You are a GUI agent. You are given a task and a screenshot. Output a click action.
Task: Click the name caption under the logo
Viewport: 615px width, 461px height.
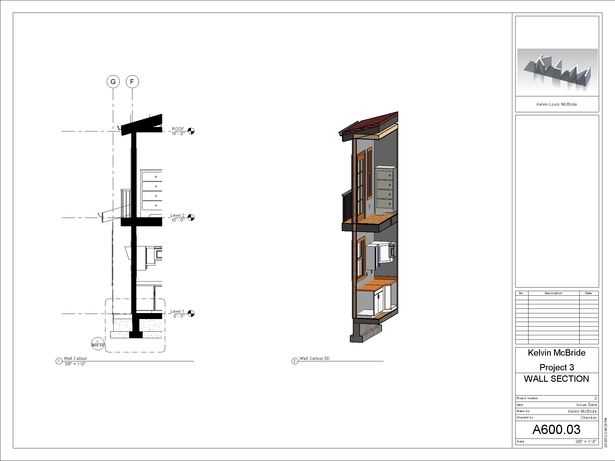tap(557, 104)
